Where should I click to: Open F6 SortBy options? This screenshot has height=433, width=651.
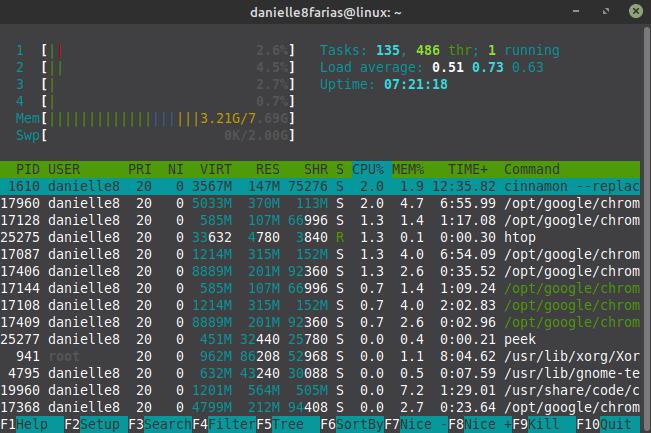click(352, 424)
